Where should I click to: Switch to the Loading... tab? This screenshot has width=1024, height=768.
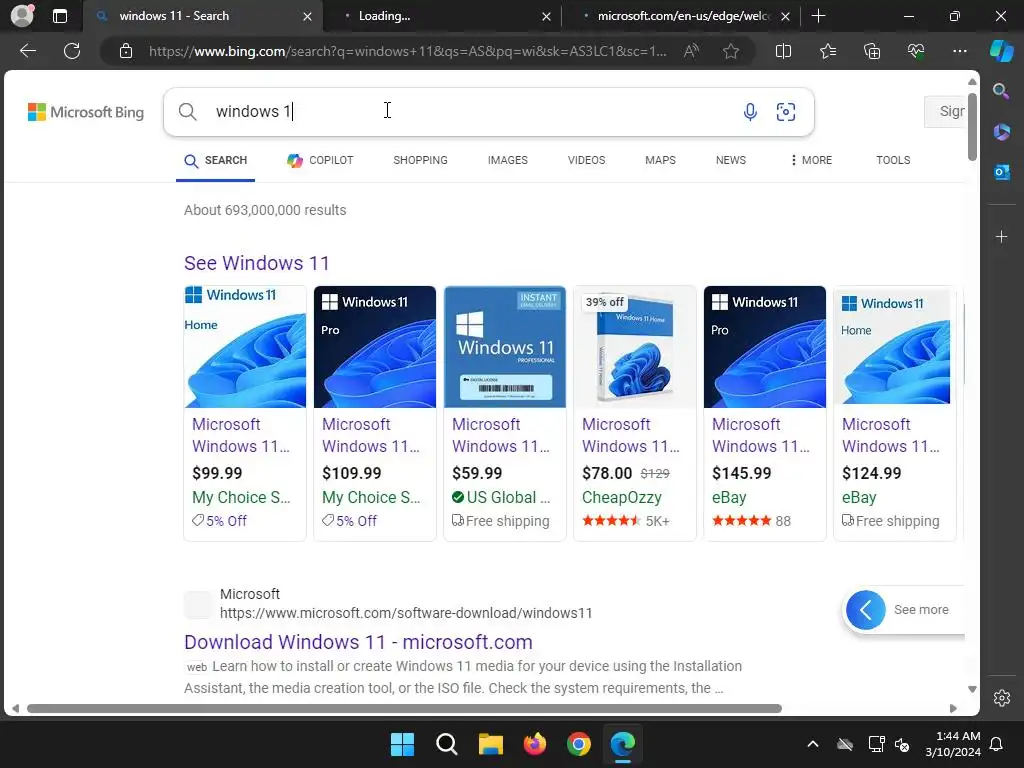click(441, 16)
